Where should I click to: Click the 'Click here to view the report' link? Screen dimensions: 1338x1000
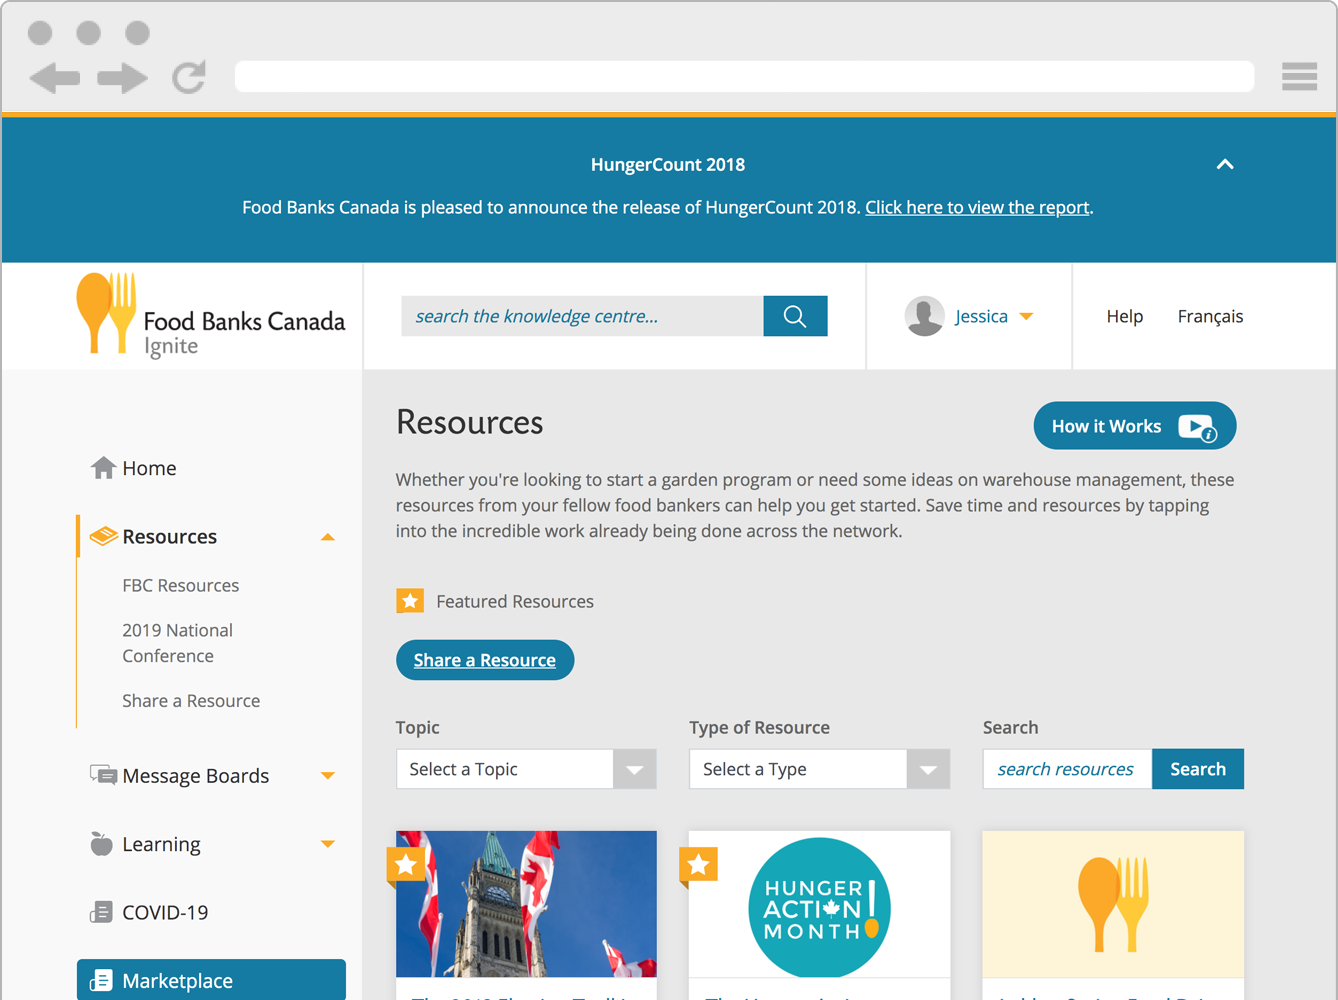pos(977,207)
